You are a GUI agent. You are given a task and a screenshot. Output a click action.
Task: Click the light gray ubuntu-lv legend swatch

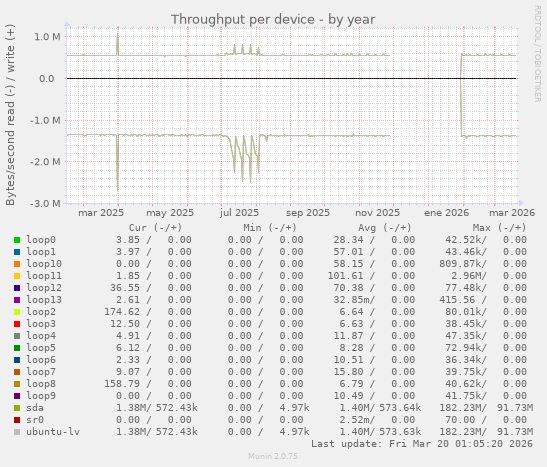tap(17, 432)
